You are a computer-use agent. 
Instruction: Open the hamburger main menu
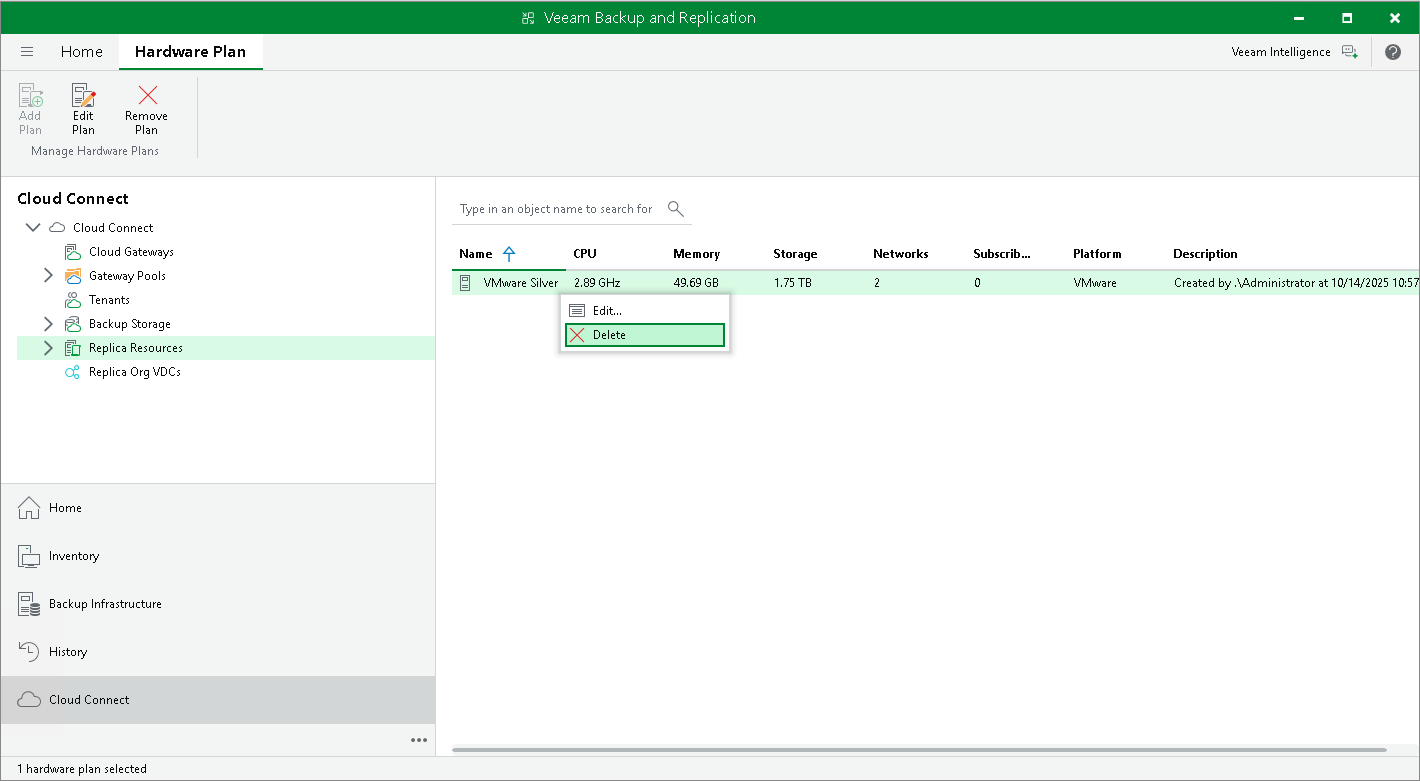27,52
